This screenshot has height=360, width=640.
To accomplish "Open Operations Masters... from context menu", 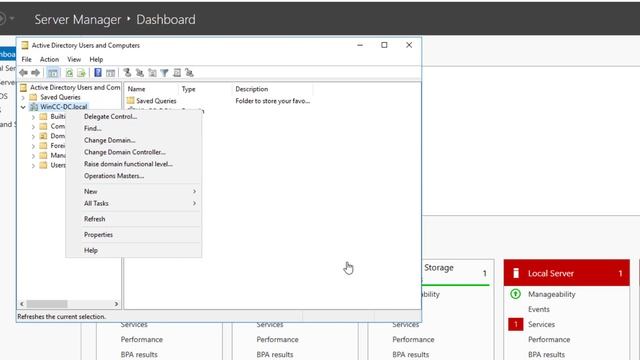I will pos(133,176).
